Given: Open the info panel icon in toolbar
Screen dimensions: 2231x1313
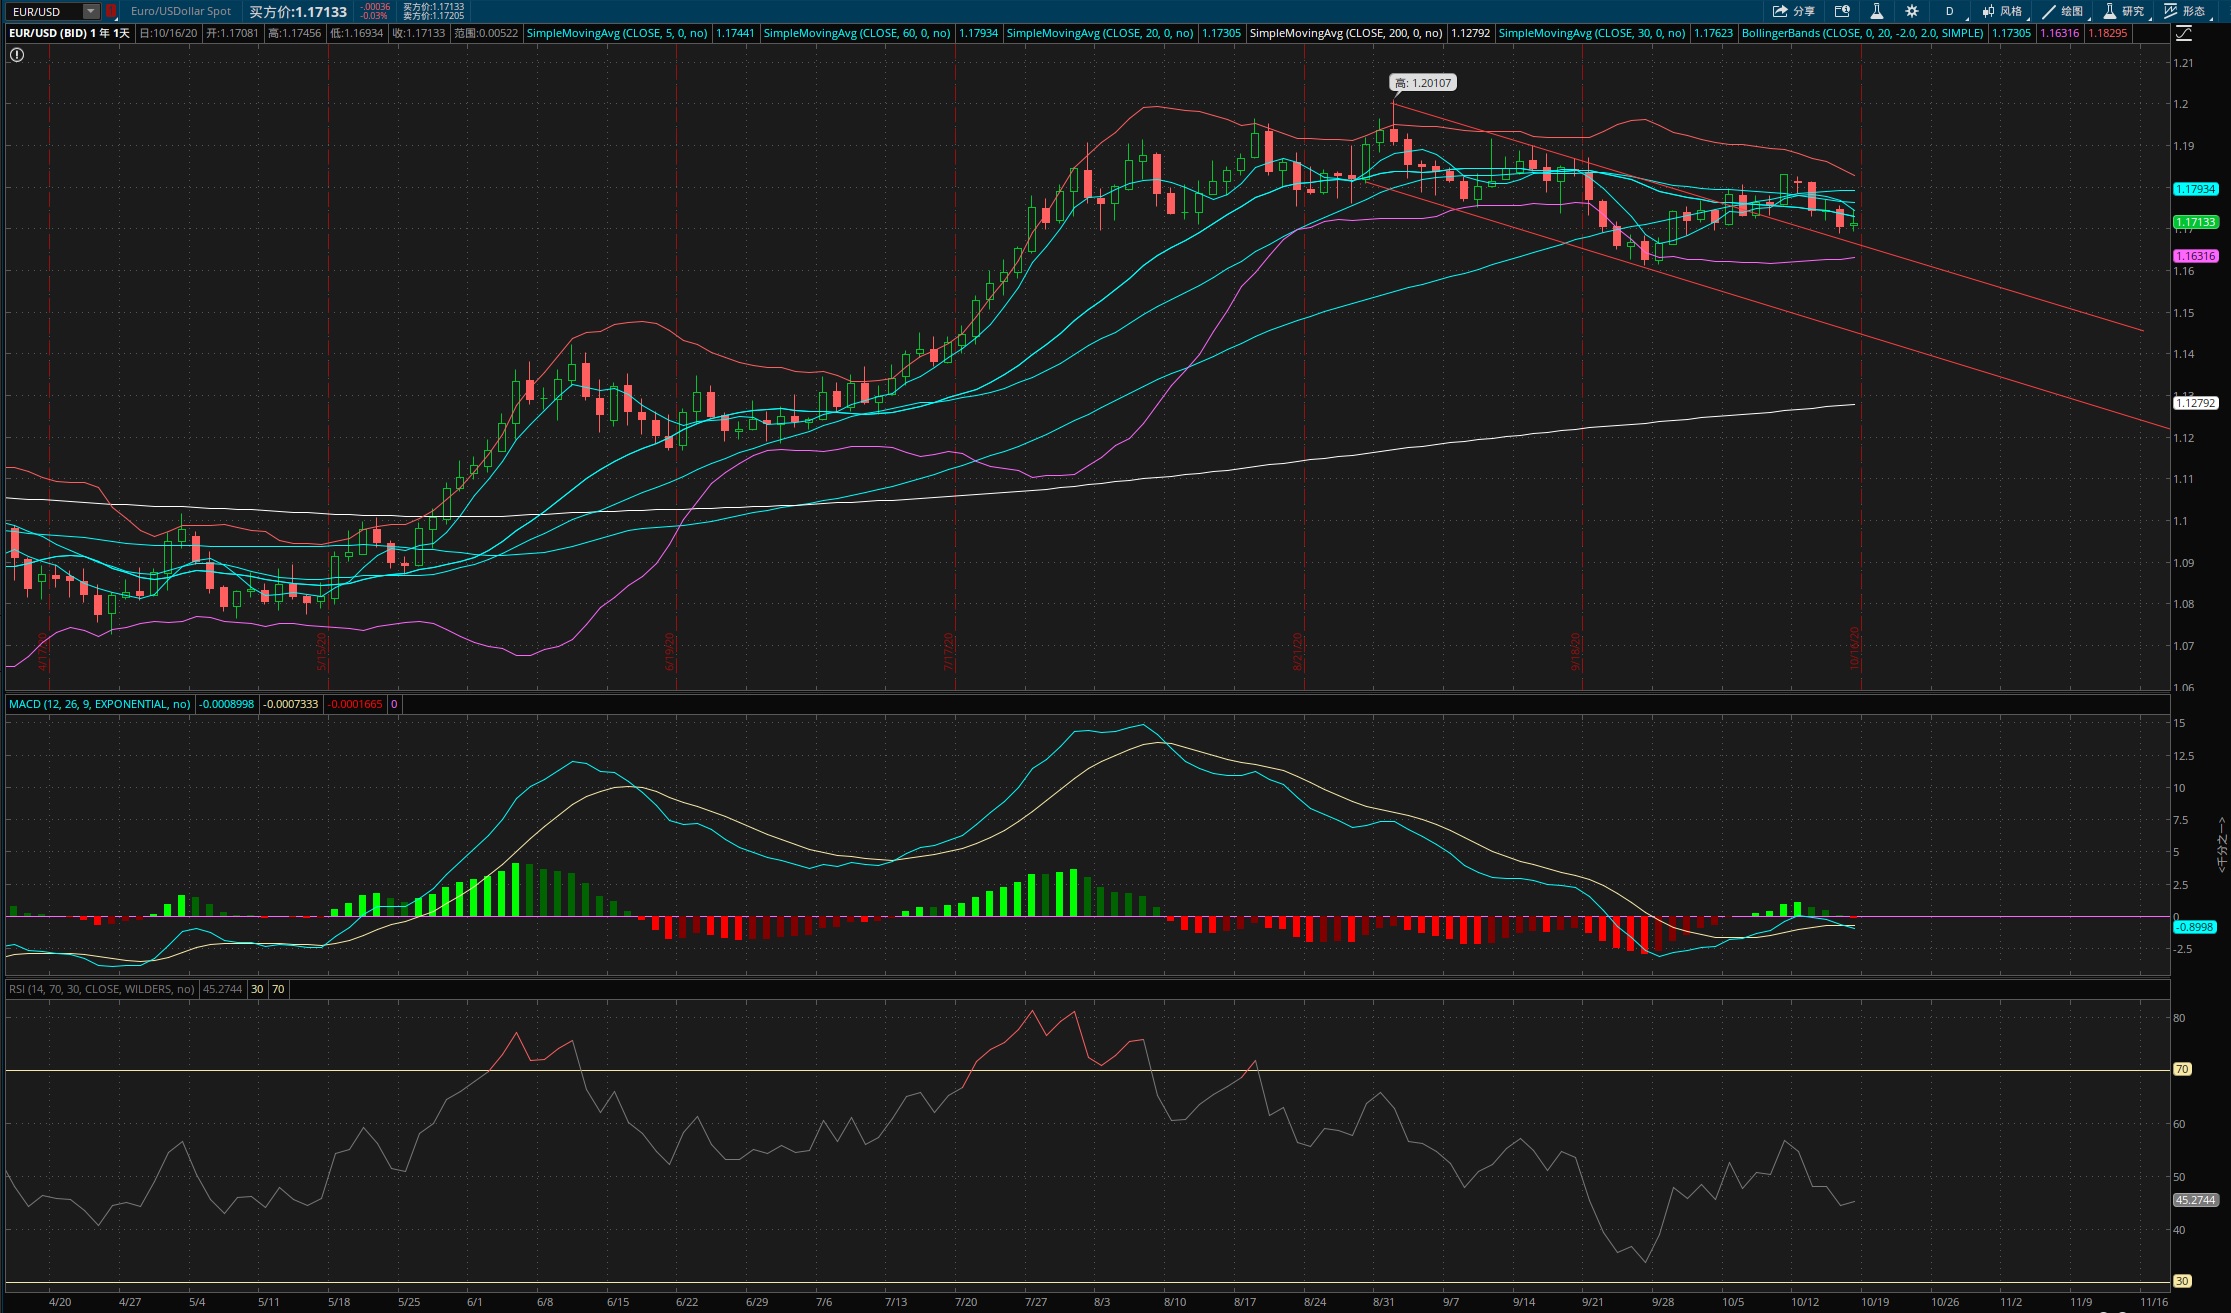Looking at the screenshot, I should coord(1842,11).
